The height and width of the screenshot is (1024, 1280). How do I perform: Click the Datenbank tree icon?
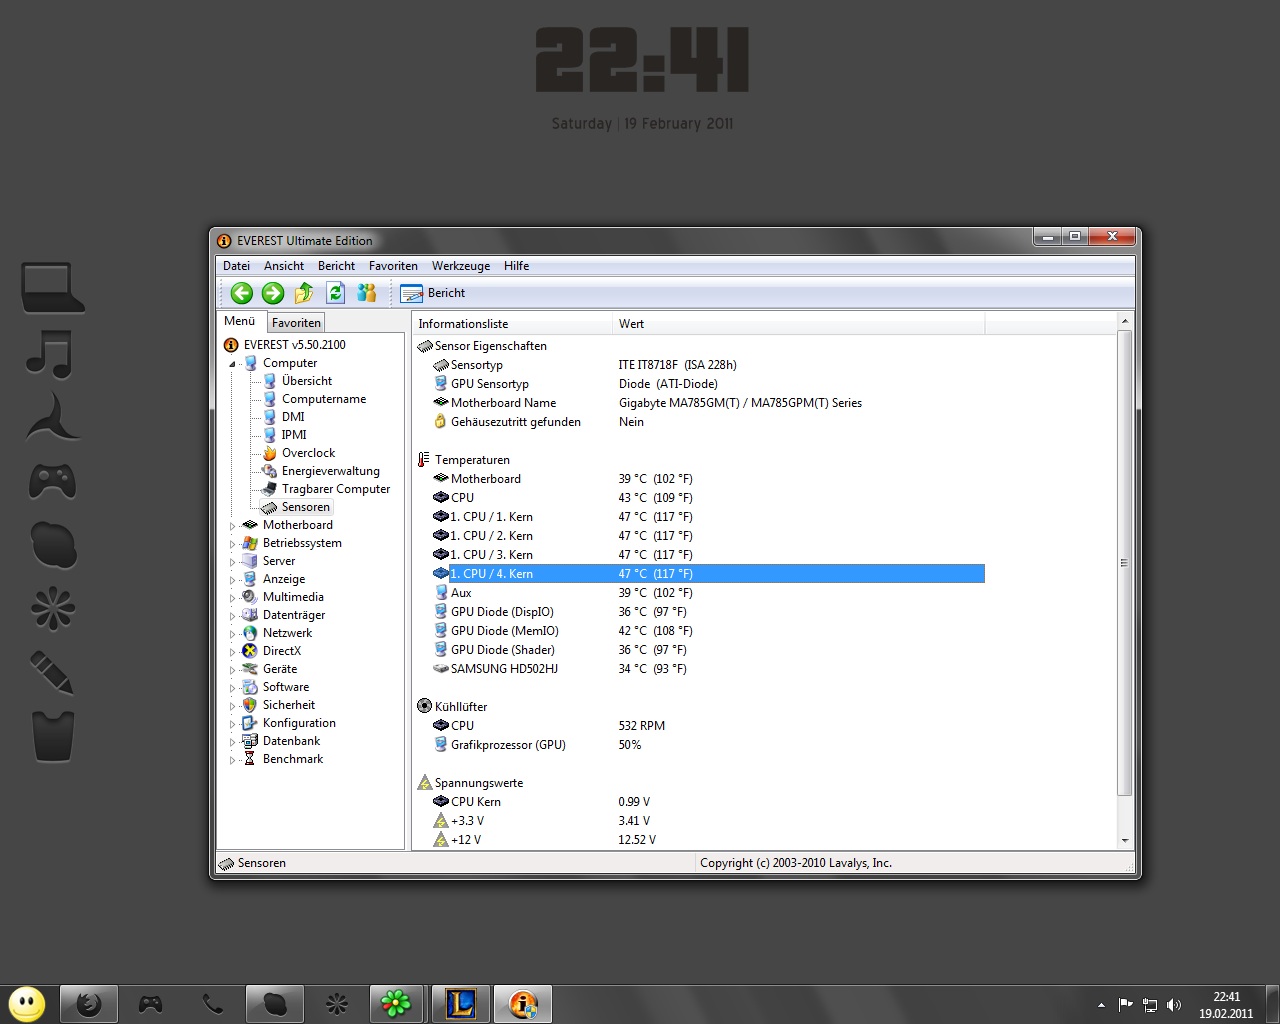point(250,741)
